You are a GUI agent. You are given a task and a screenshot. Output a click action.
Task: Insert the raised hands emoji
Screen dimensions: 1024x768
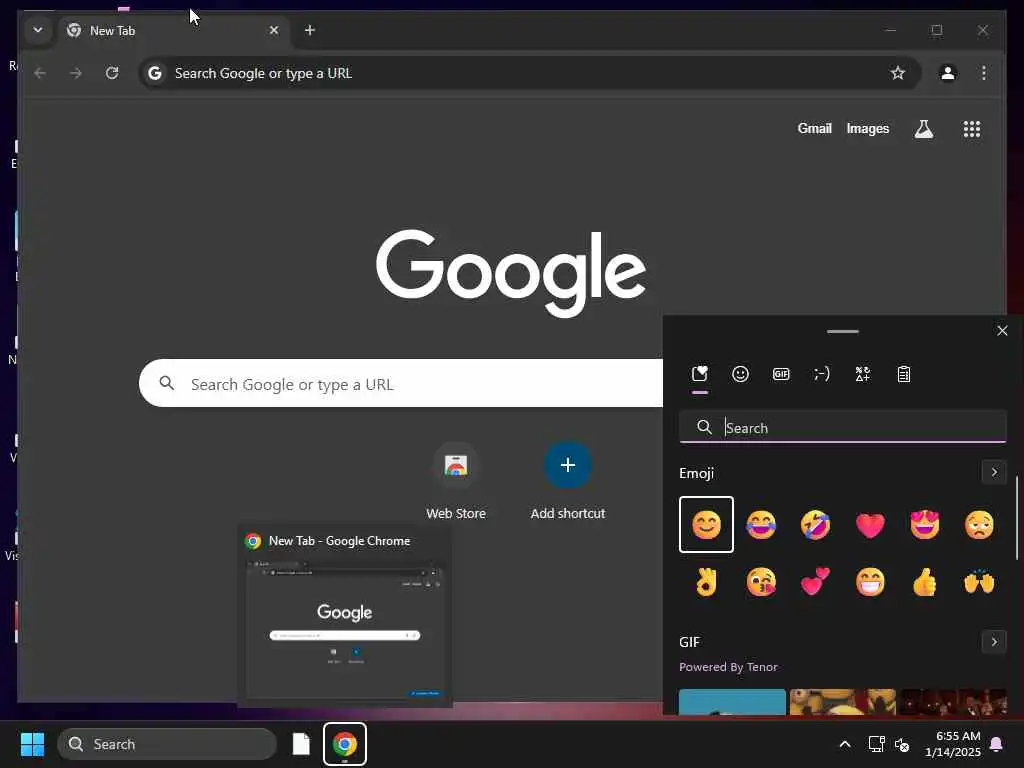point(979,581)
